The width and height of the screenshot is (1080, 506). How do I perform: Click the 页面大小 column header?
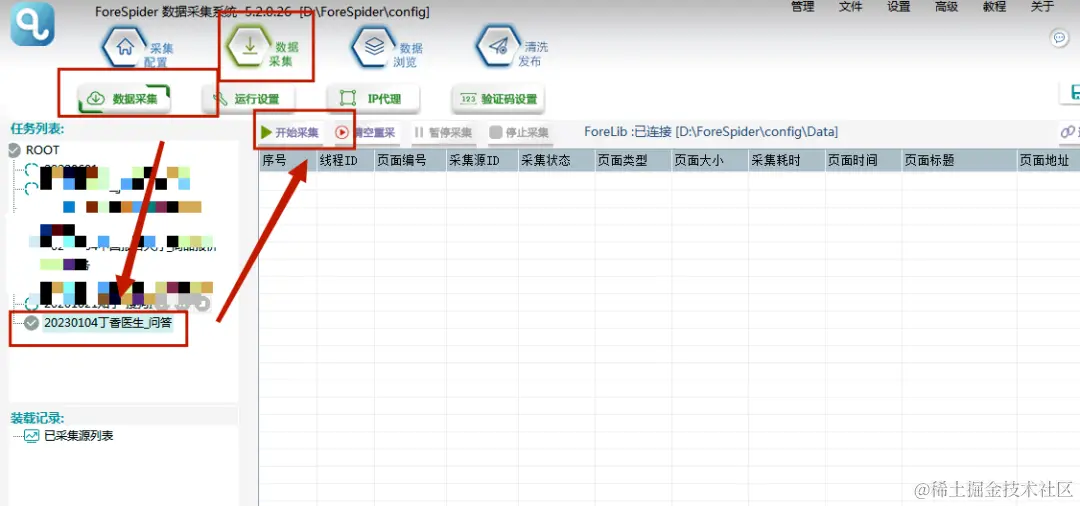click(x=709, y=160)
